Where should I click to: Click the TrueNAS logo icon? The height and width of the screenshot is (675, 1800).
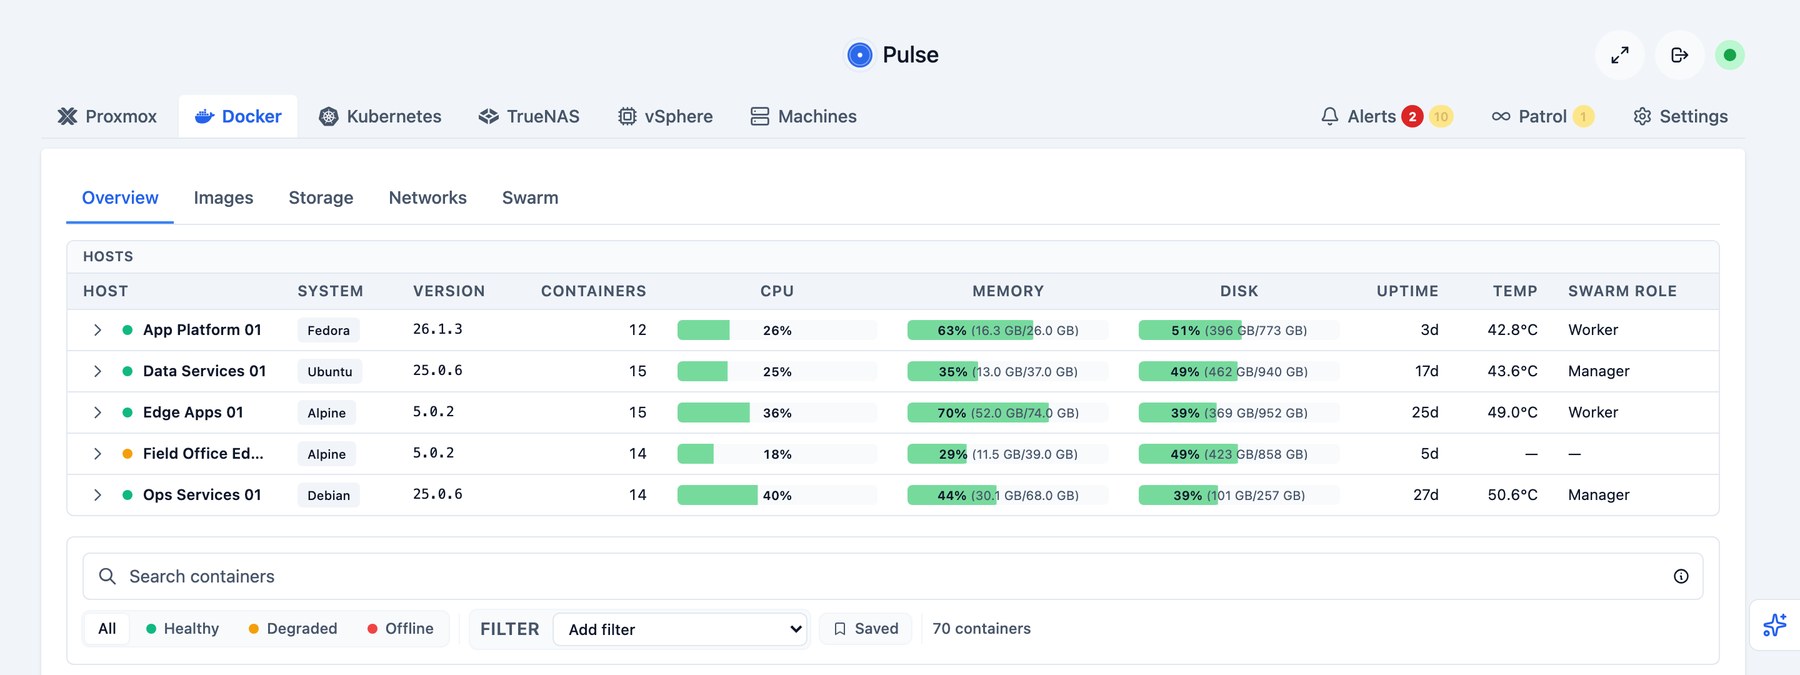[x=488, y=117]
